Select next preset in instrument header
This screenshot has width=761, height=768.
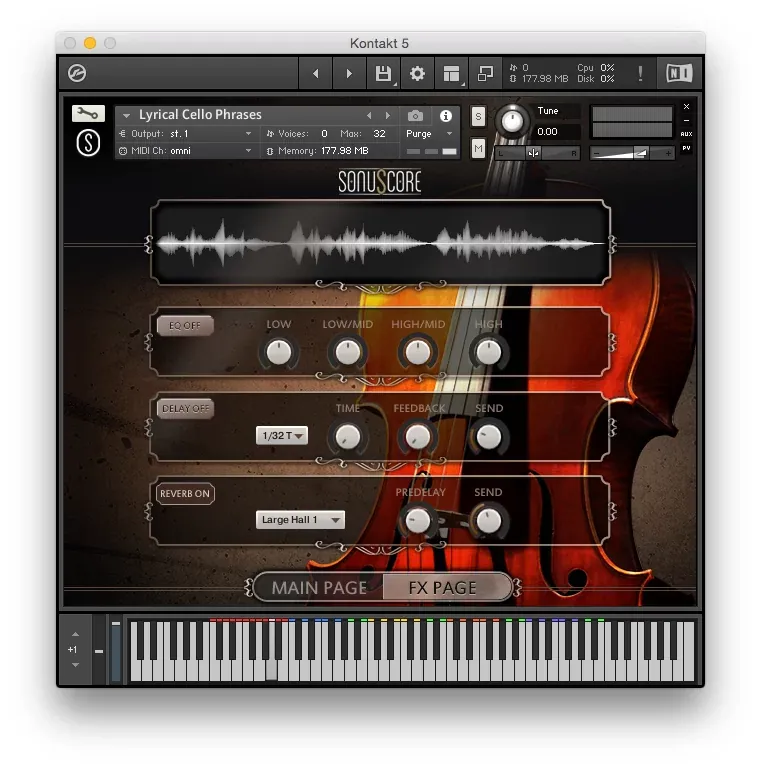click(x=388, y=116)
